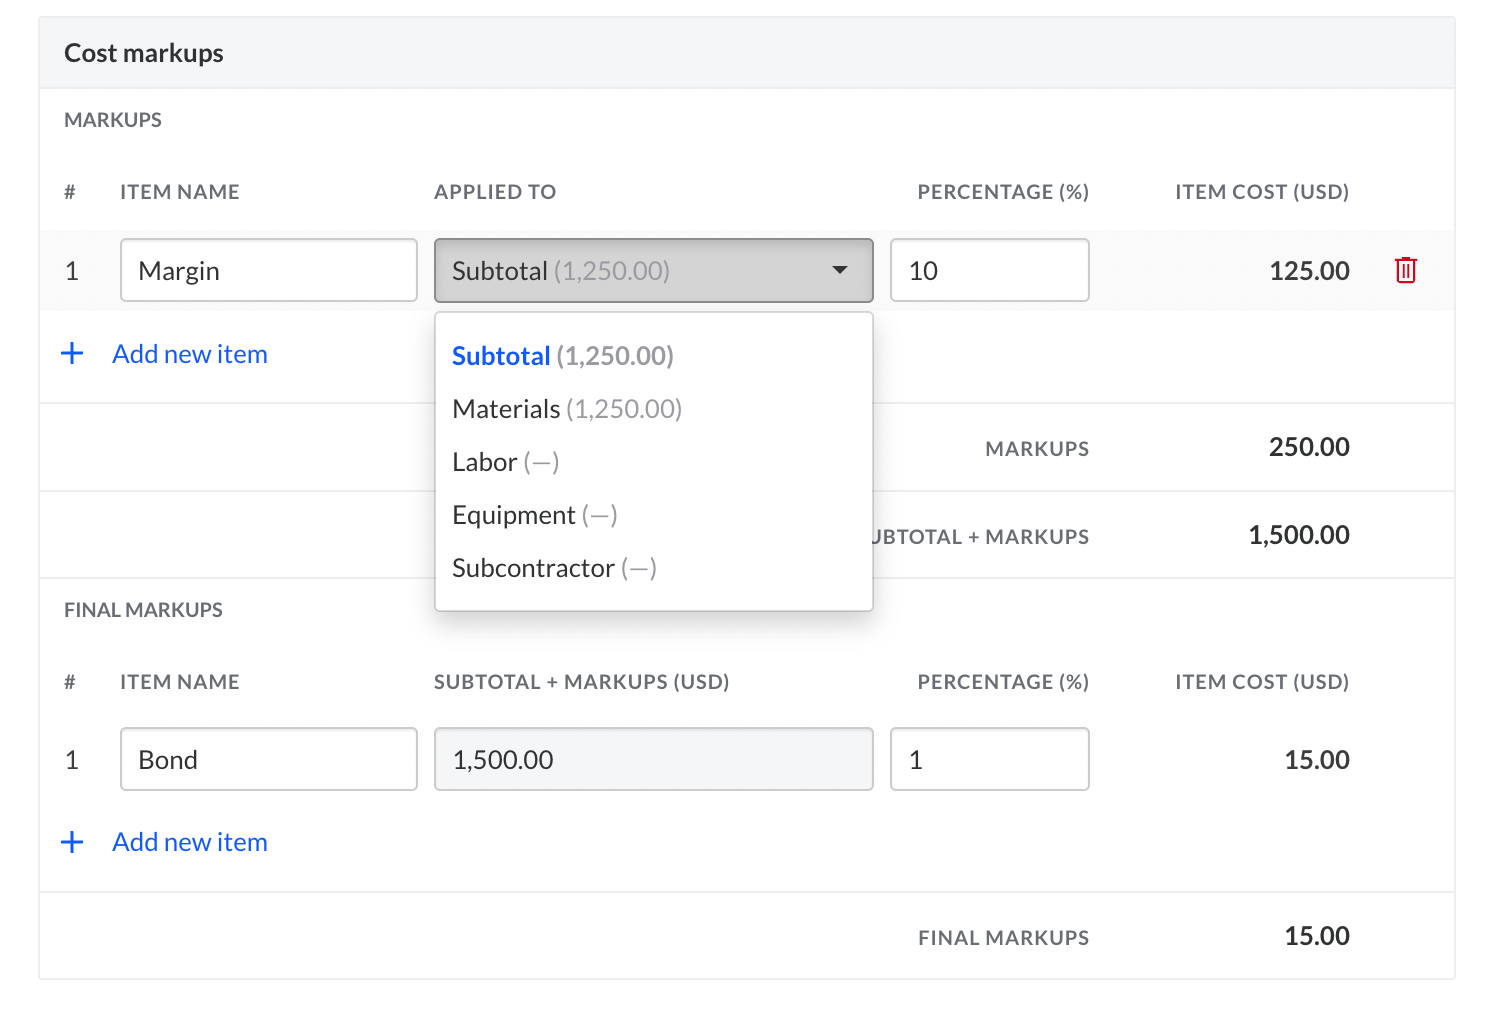Image resolution: width=1490 pixels, height=1010 pixels.
Task: Click the Applied To dropdown caret arrow
Action: coord(839,270)
